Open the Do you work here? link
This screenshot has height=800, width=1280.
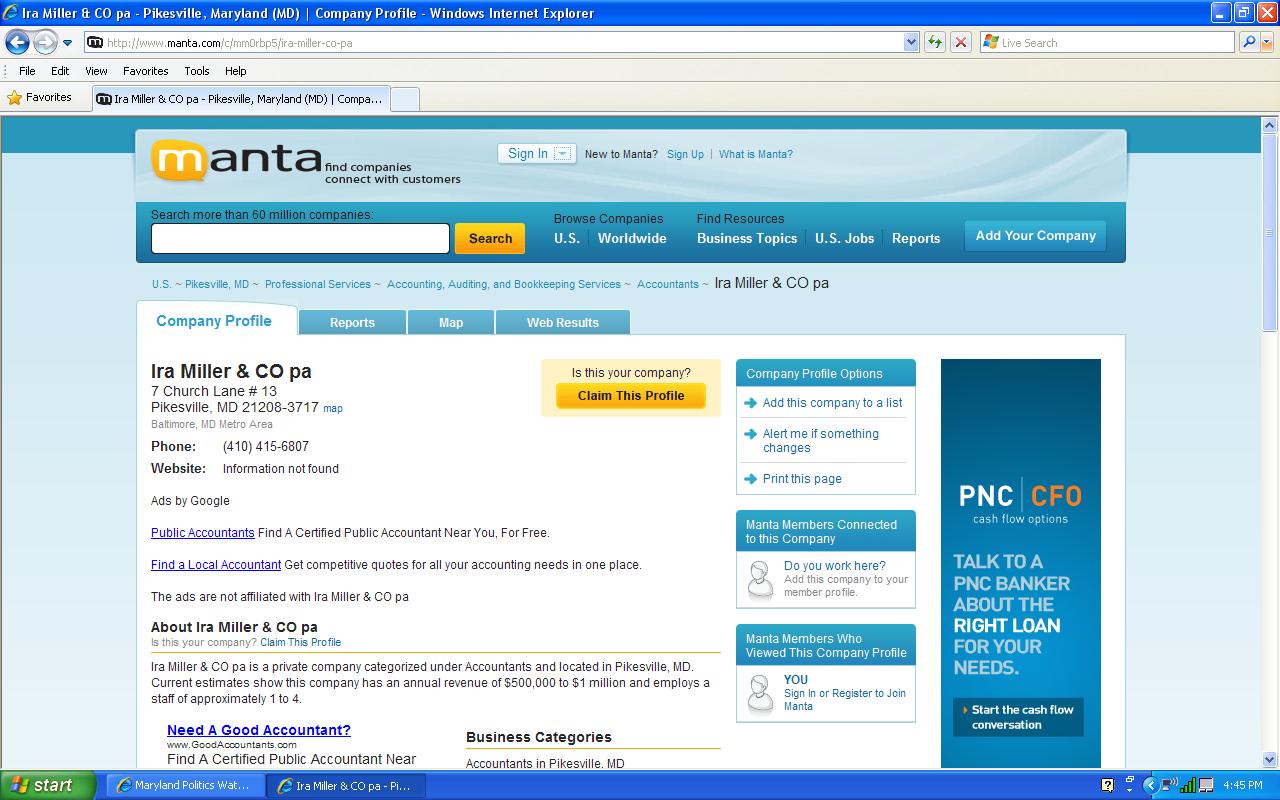[835, 566]
